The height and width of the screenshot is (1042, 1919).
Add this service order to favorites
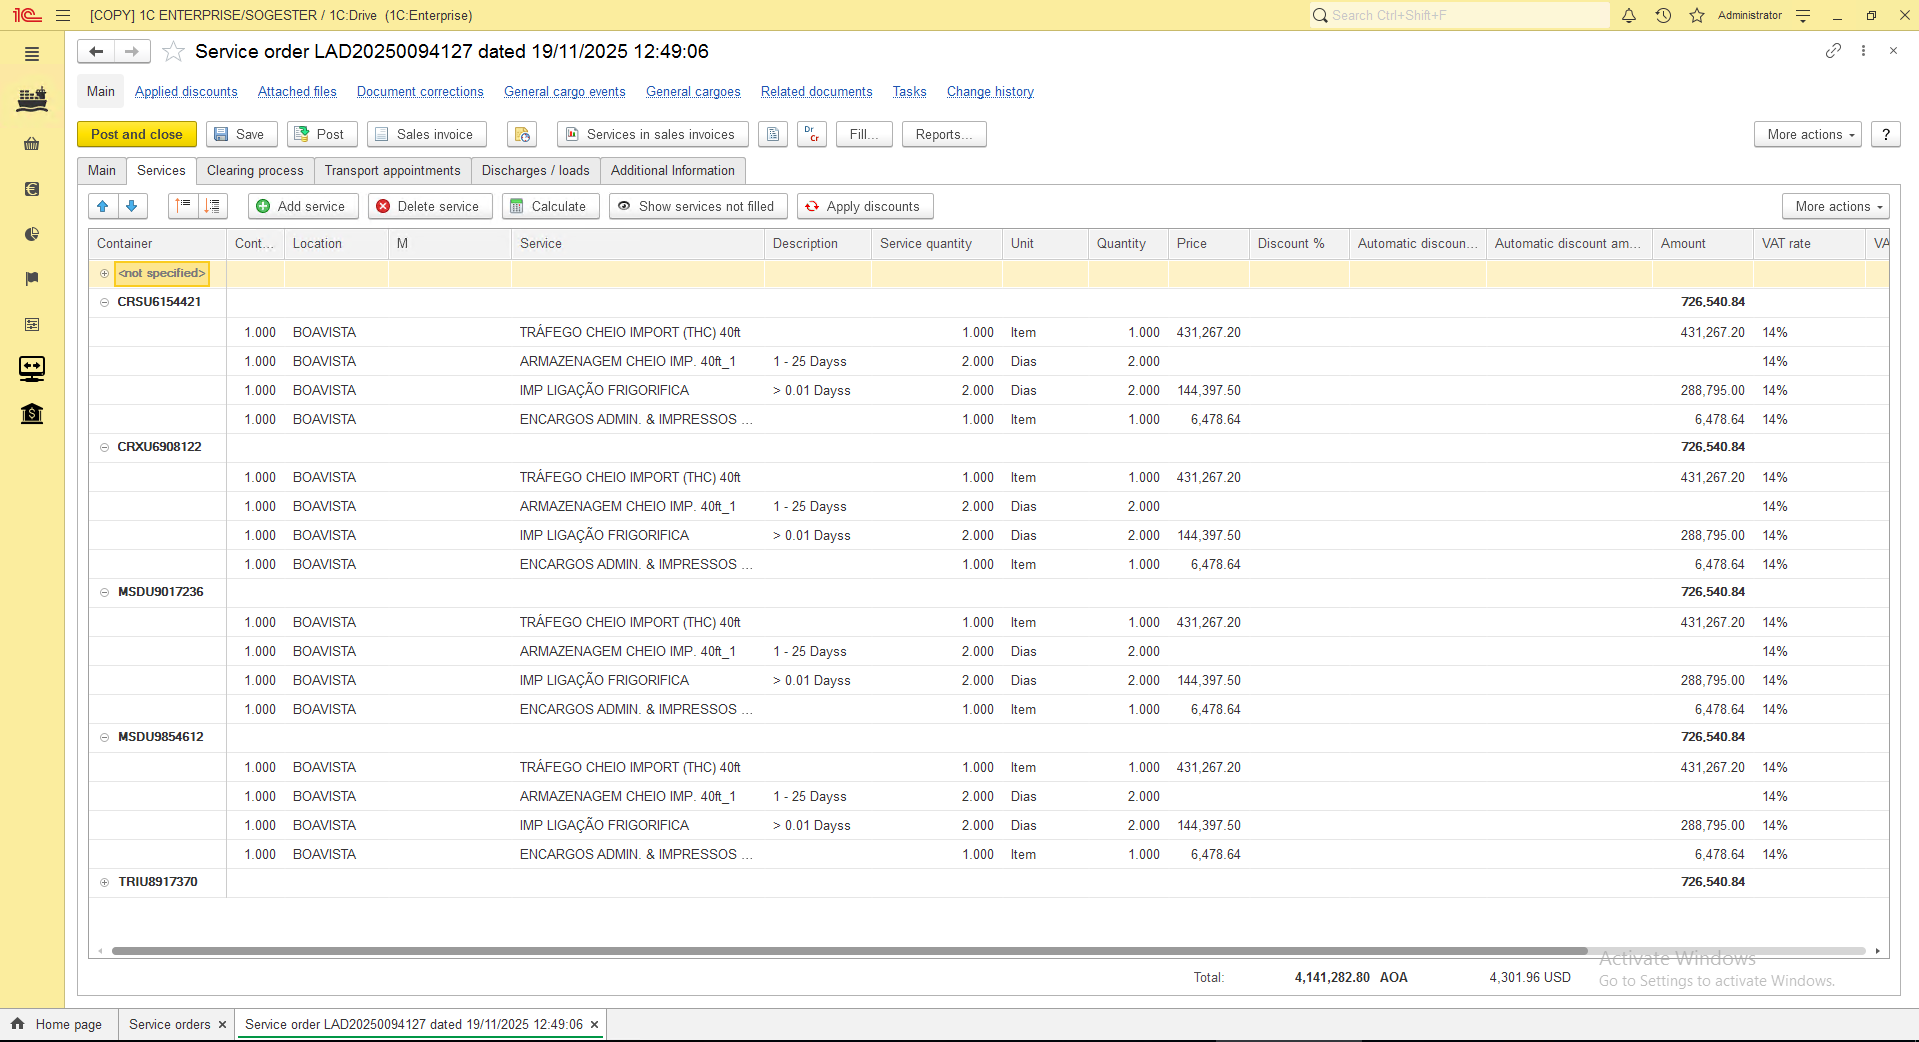click(174, 51)
